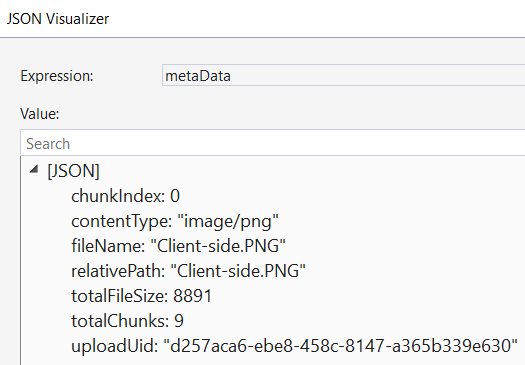
Task: Click the Expression label
Action: coord(57,76)
